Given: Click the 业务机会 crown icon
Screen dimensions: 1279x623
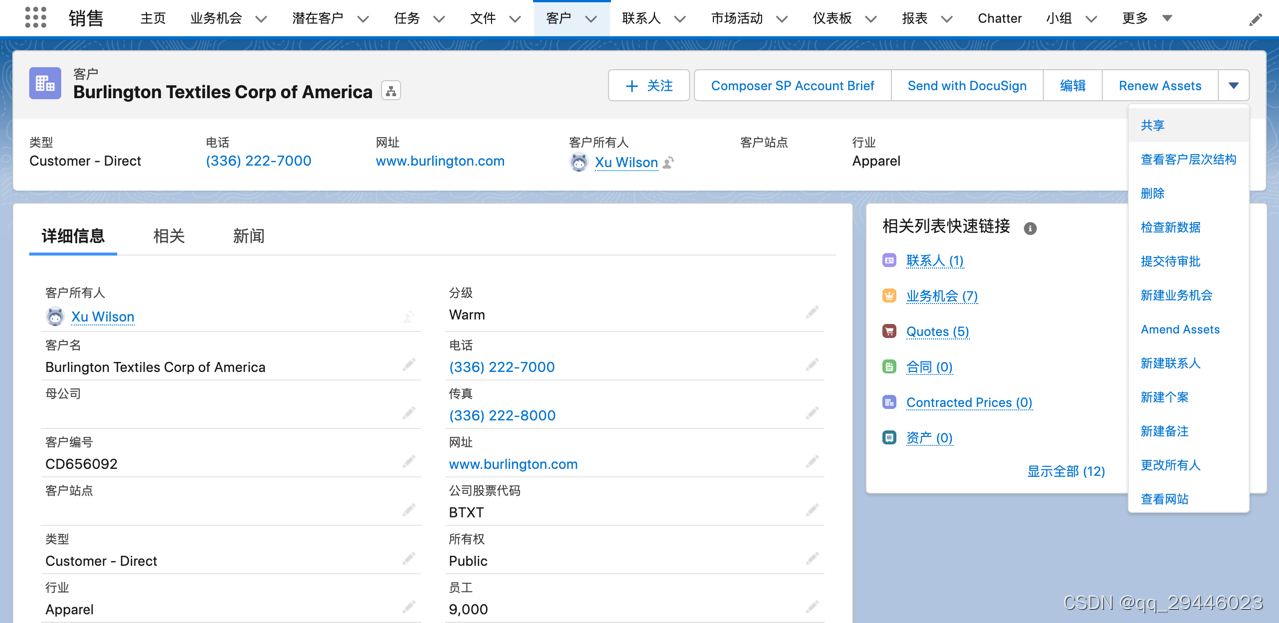Looking at the screenshot, I should 889,296.
